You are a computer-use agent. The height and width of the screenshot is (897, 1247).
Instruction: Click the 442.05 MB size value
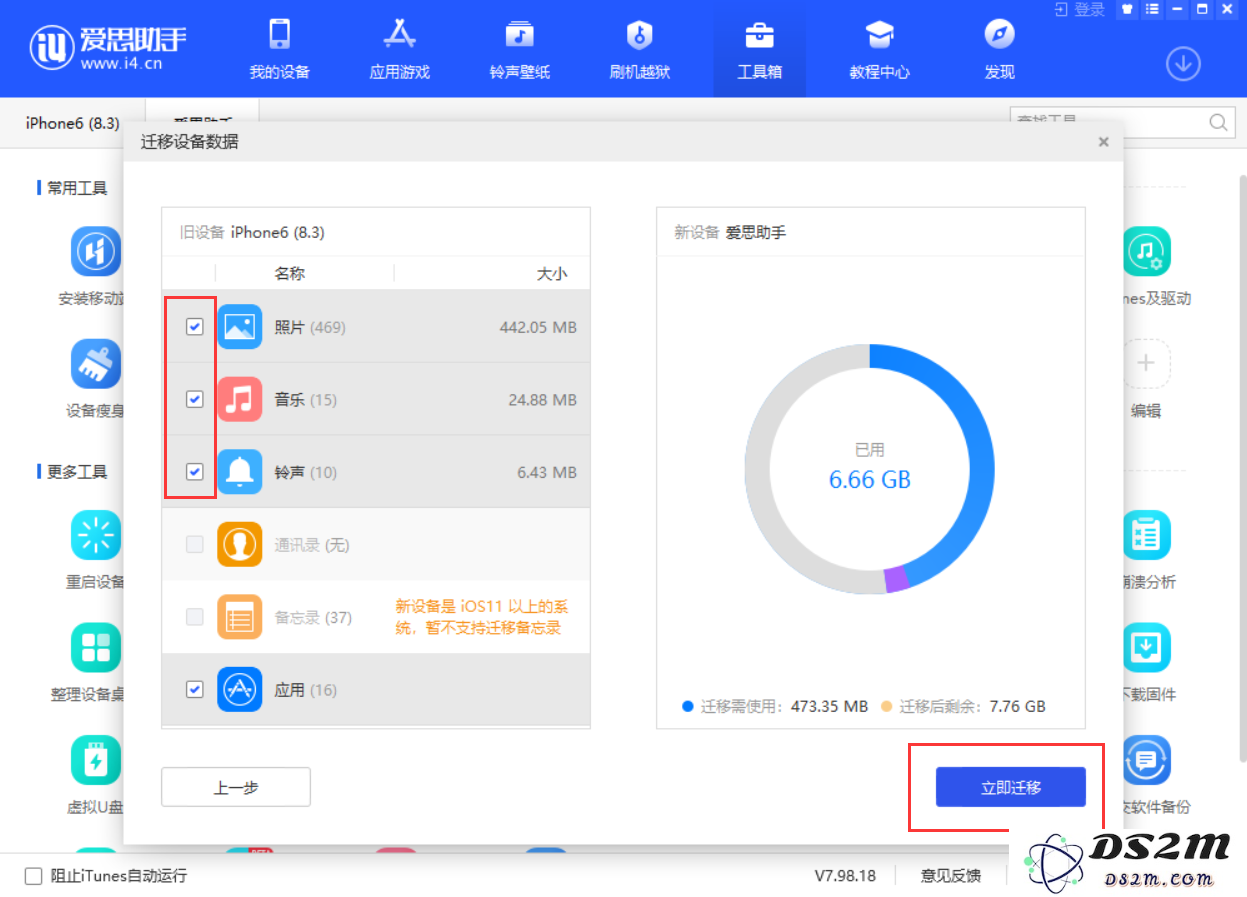pyautogui.click(x=538, y=327)
